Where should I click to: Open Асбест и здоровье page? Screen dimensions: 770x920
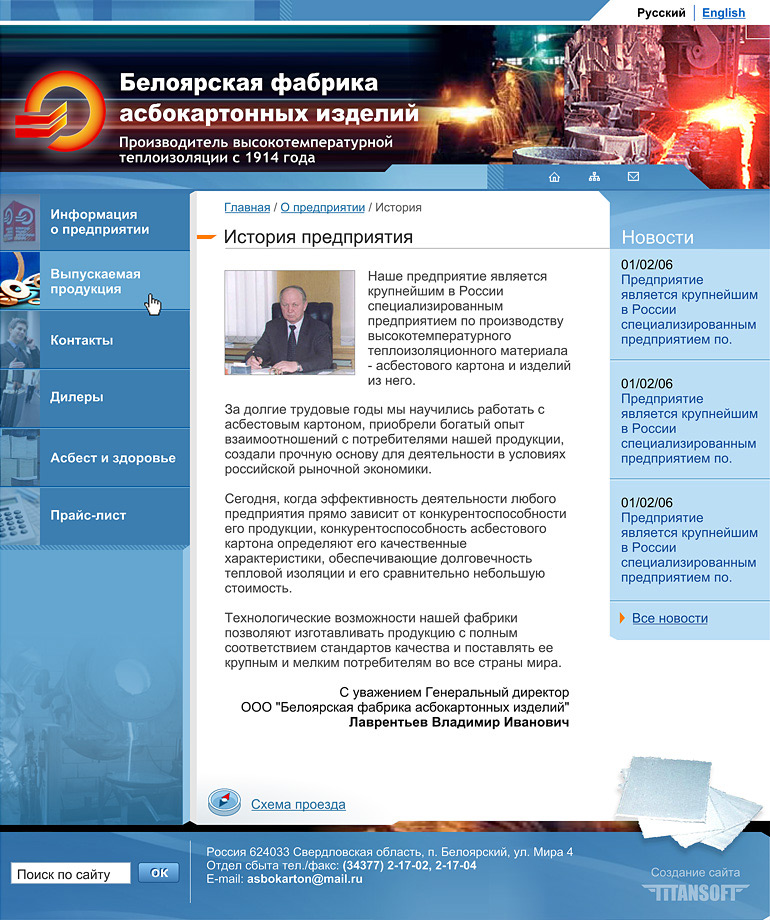(x=112, y=458)
